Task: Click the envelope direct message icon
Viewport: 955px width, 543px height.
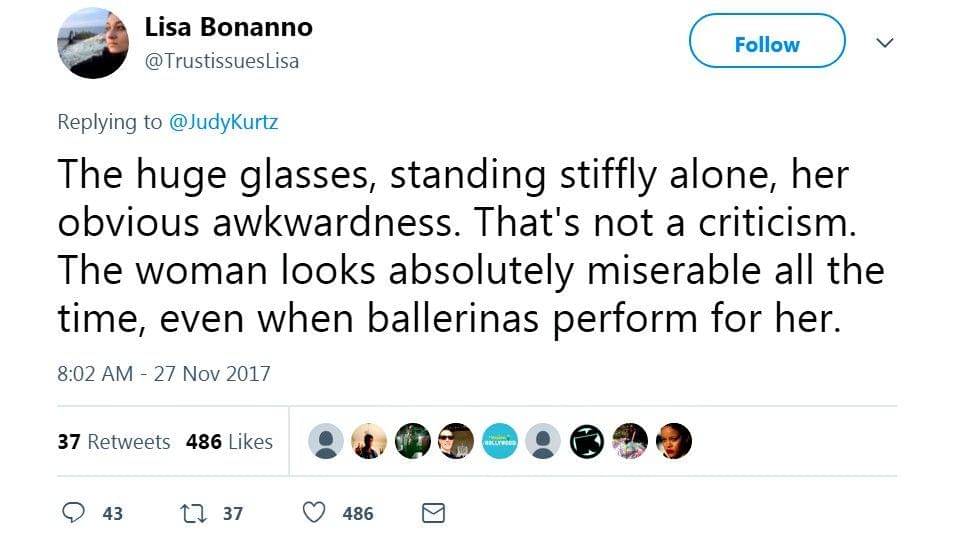Action: (x=433, y=513)
